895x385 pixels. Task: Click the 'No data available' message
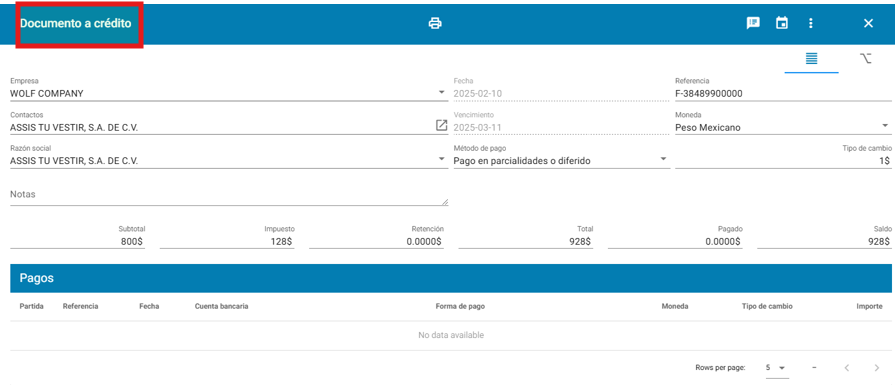coord(451,335)
